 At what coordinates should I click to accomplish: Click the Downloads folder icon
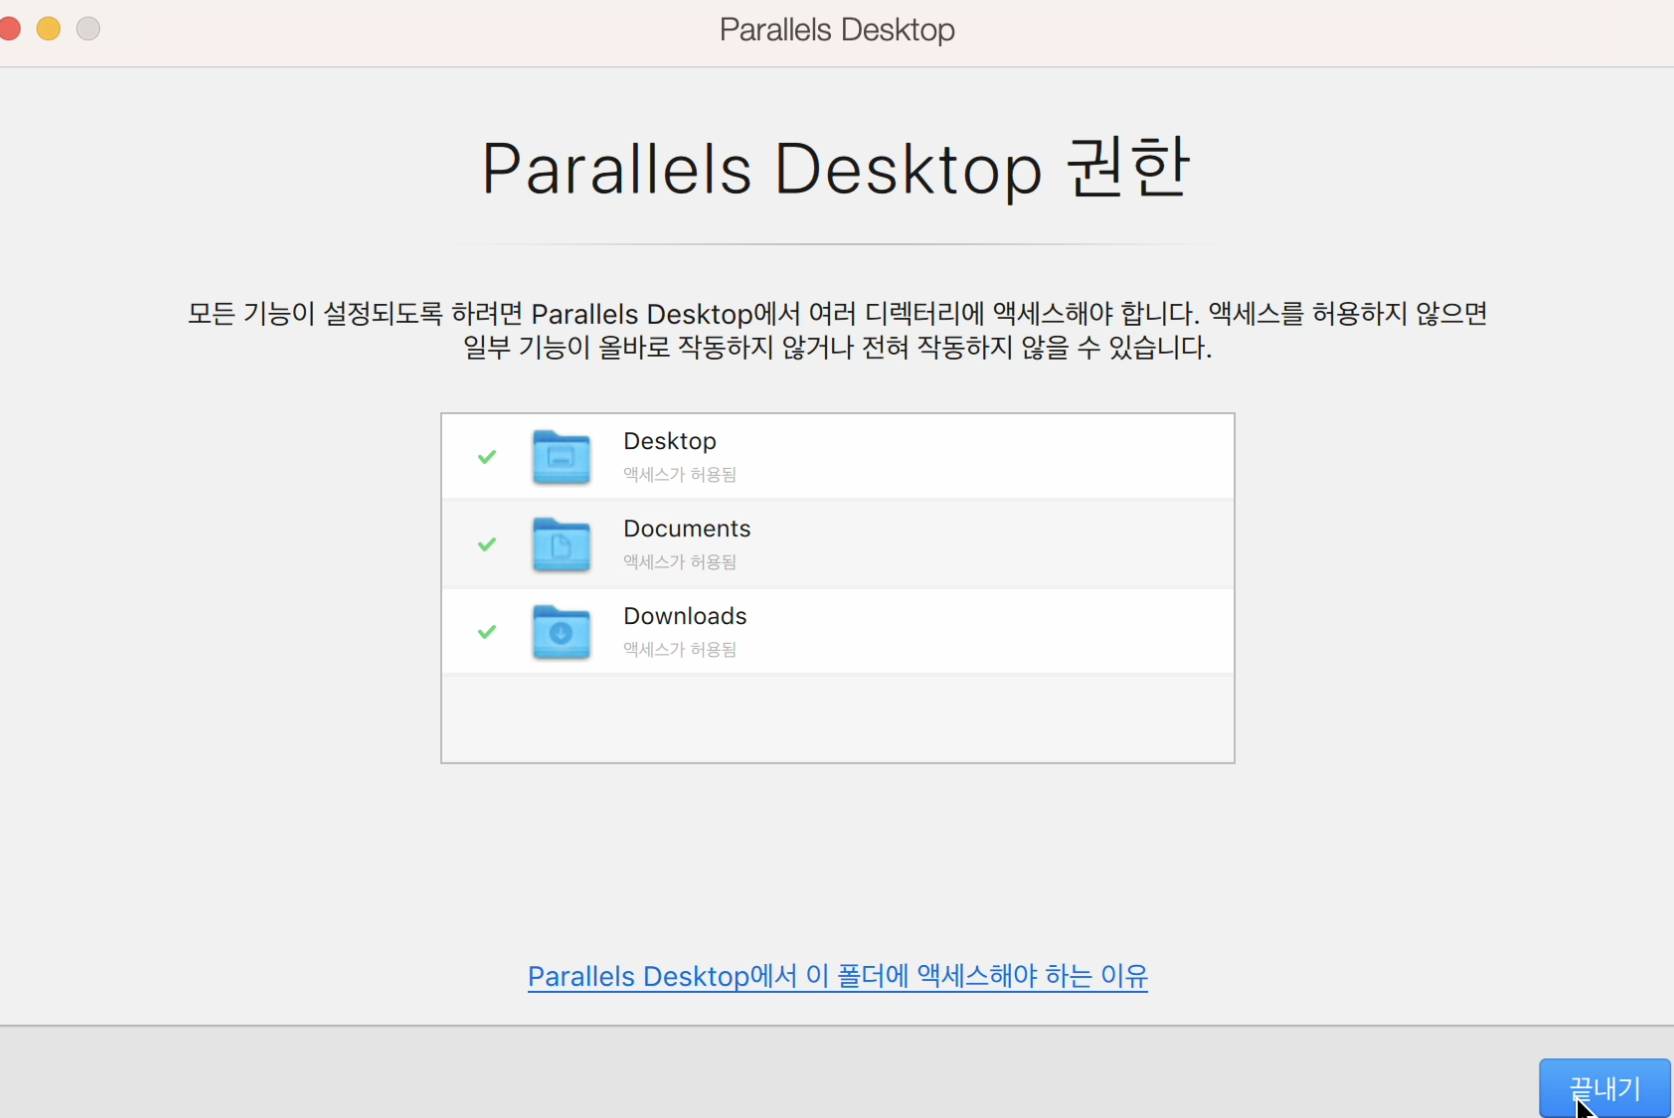(561, 632)
